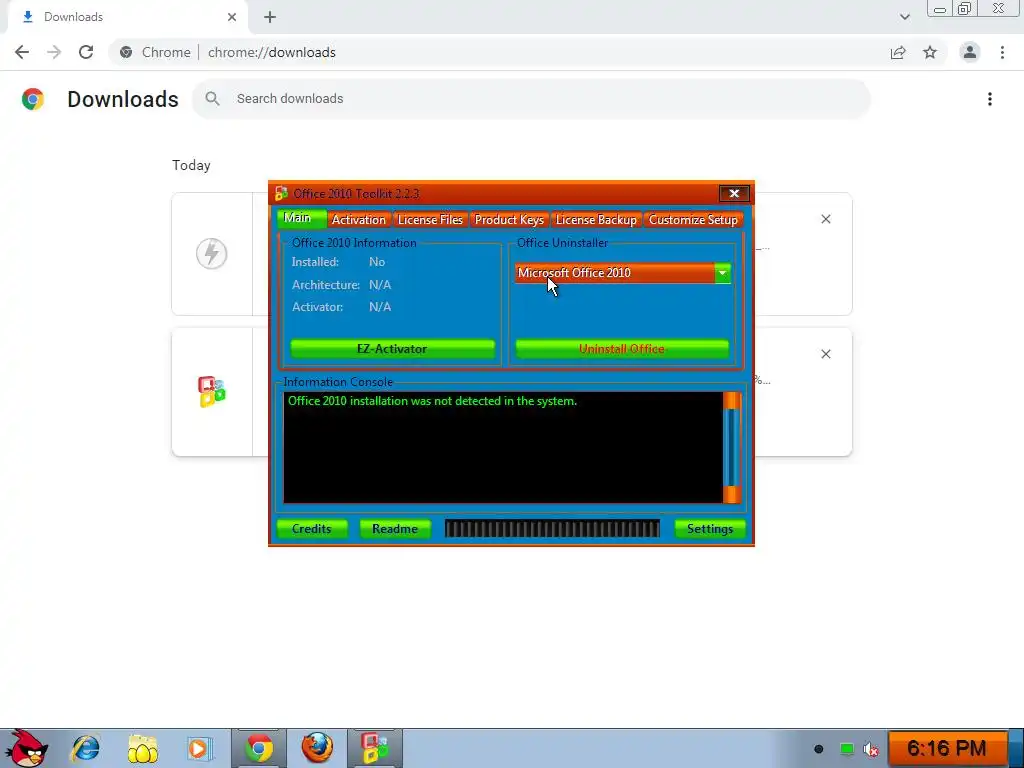The height and width of the screenshot is (768, 1024).
Task: Expand the Office Uninstaller version dropdown arrow
Action: tap(722, 273)
